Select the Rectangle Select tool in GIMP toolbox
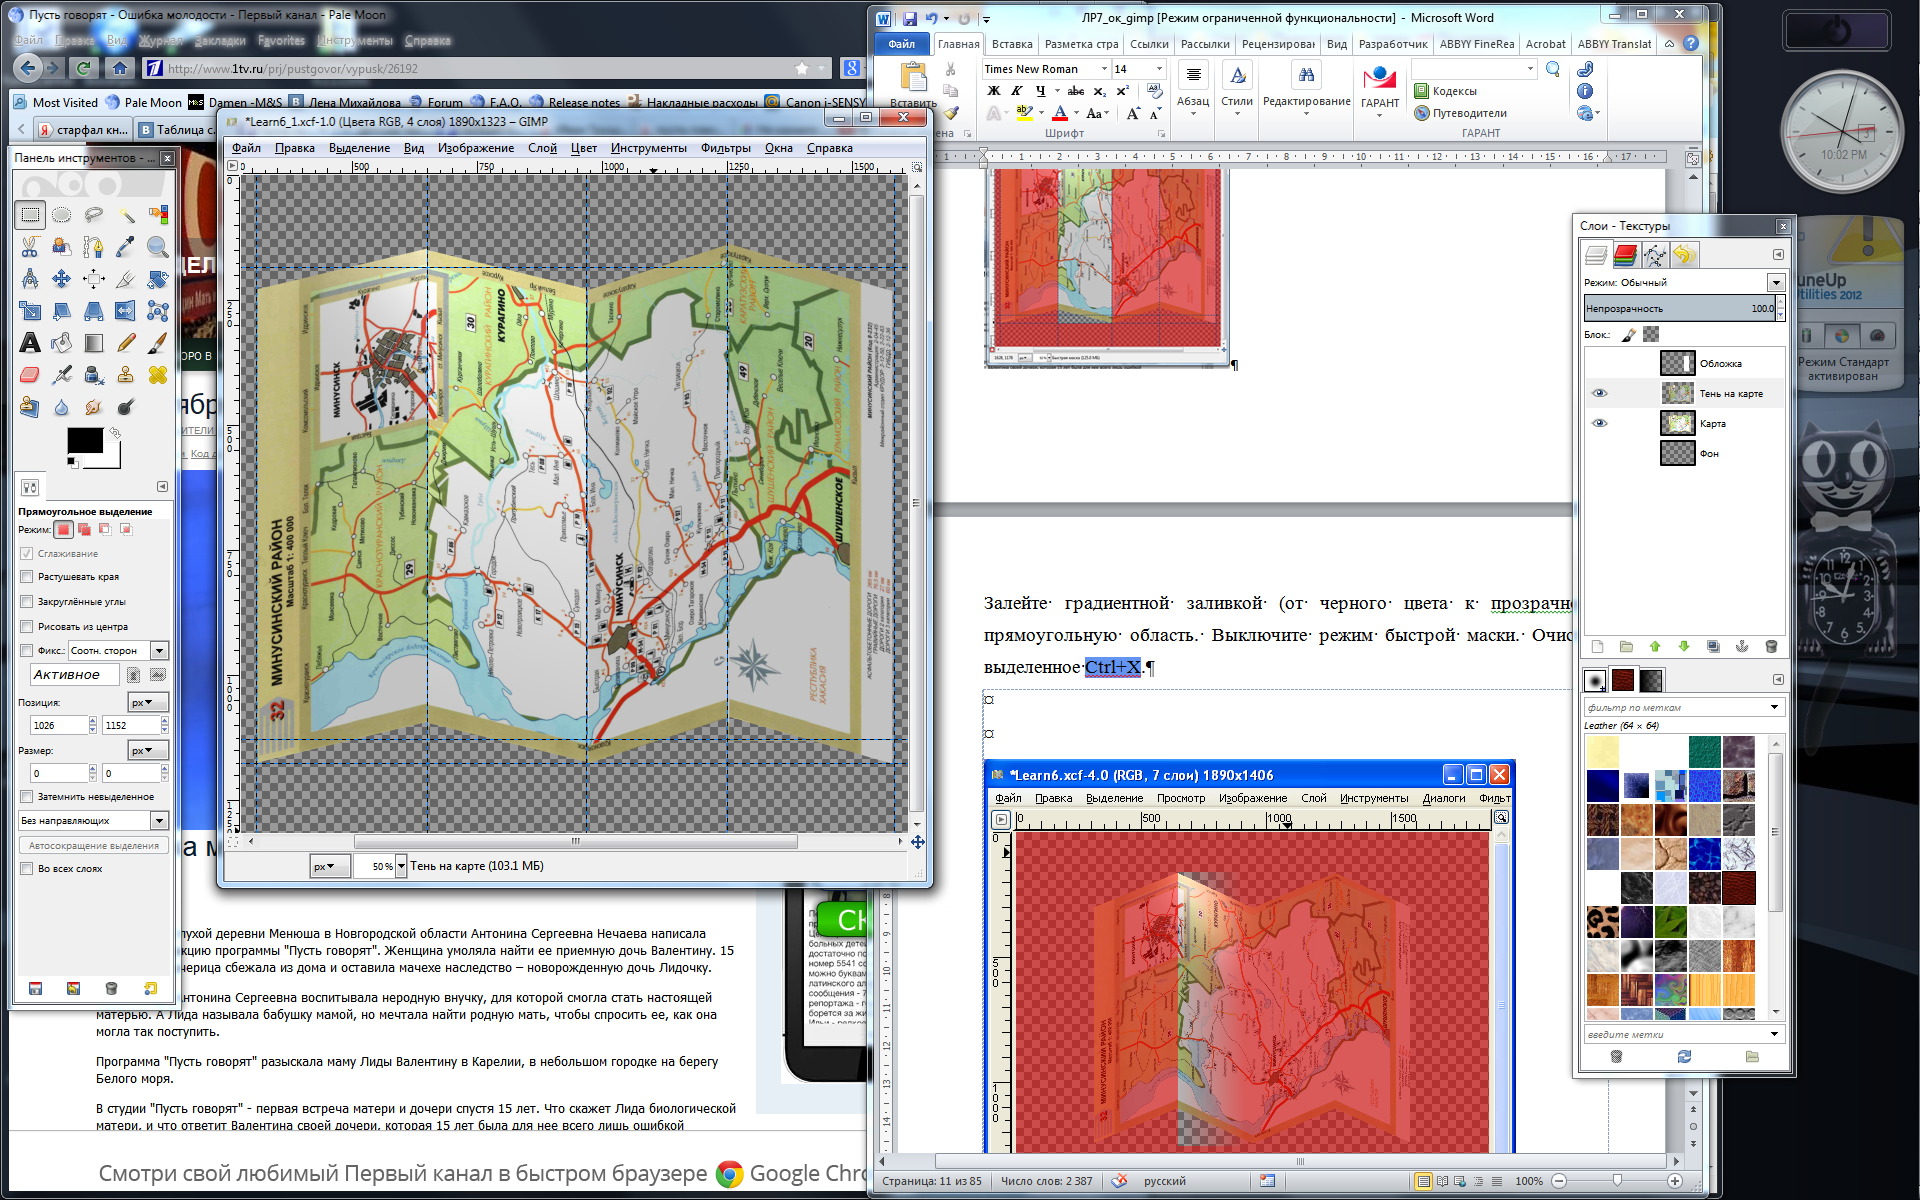Image resolution: width=1920 pixels, height=1200 pixels. tap(30, 215)
